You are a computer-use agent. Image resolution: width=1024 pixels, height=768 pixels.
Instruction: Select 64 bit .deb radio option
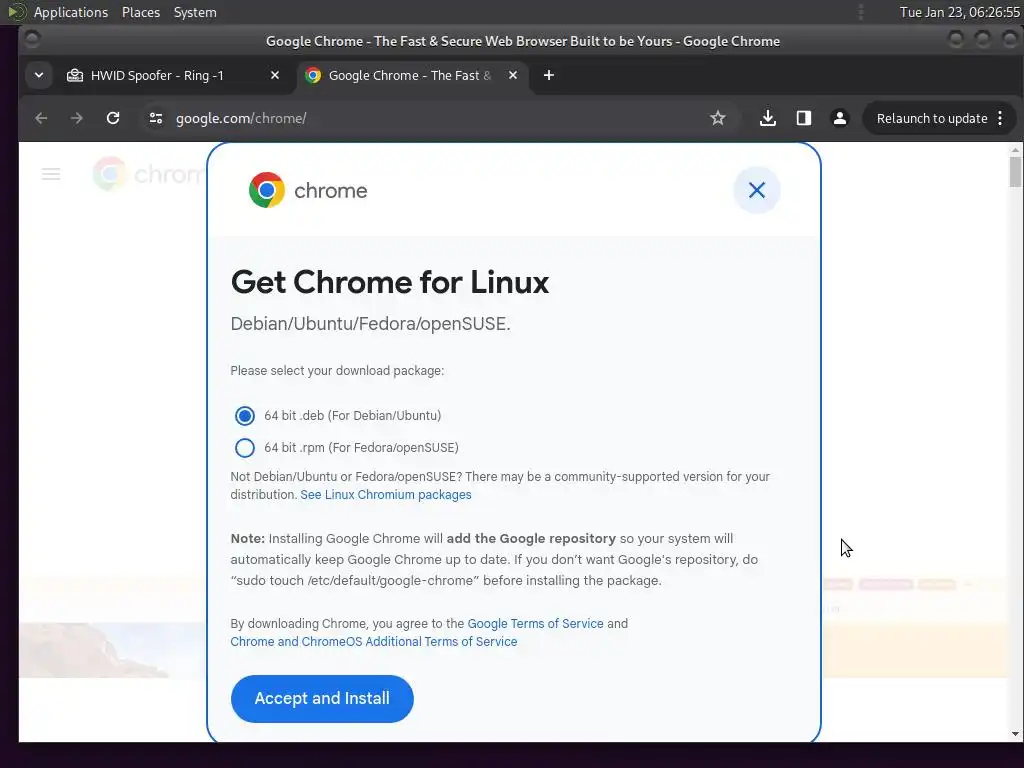coord(245,415)
